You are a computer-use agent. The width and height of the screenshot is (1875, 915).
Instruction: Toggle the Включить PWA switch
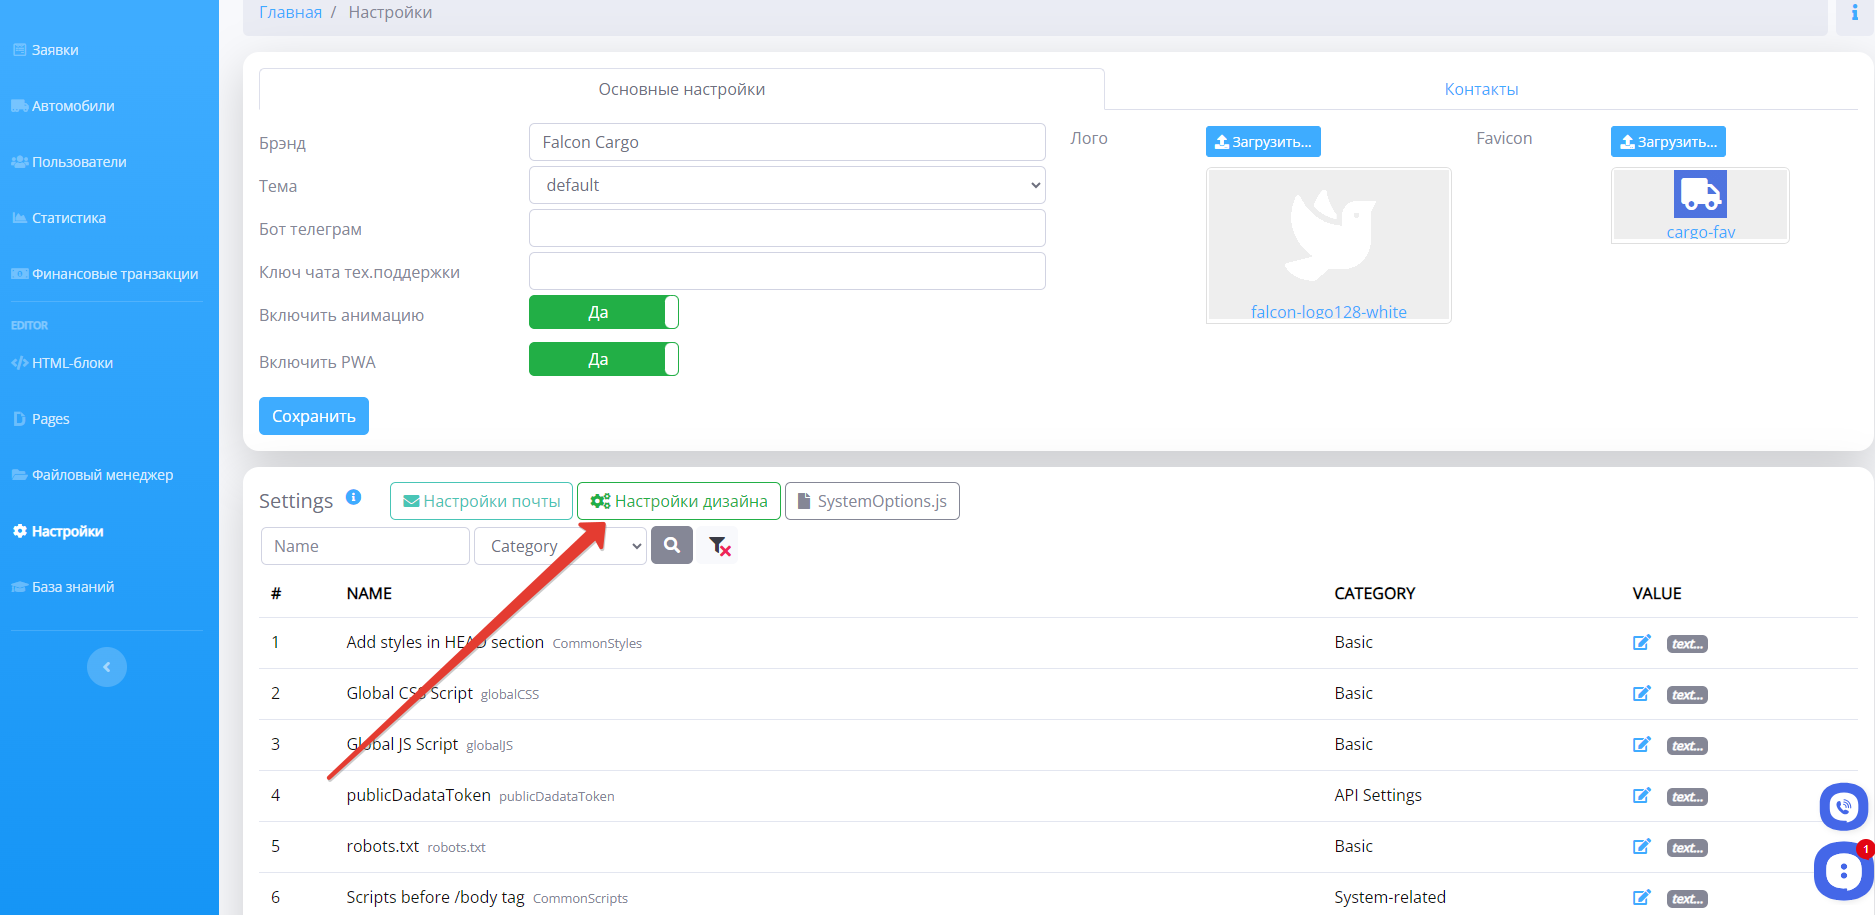pyautogui.click(x=603, y=359)
